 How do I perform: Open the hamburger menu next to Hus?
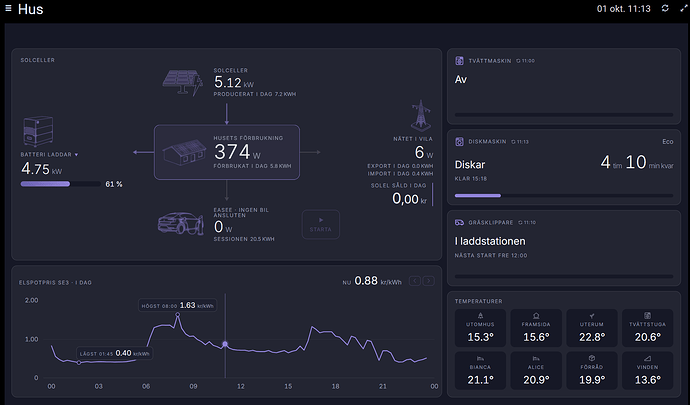(8, 8)
